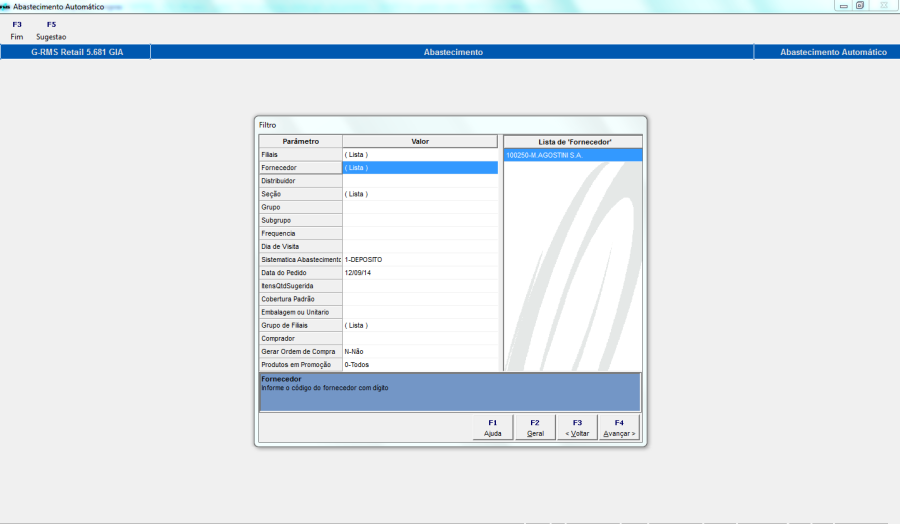Select the Fornecedor value field
The image size is (900, 524).
(420, 168)
